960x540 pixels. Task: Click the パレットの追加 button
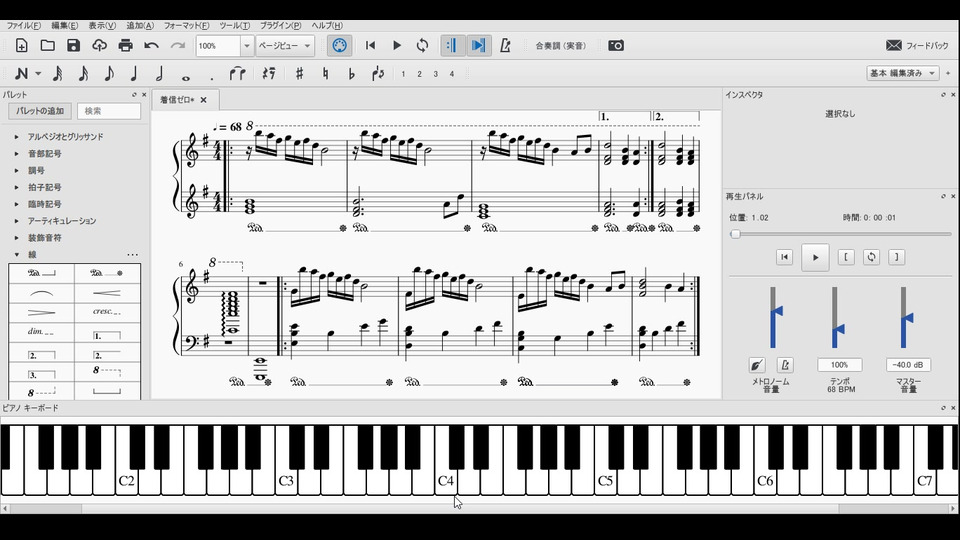coord(40,111)
